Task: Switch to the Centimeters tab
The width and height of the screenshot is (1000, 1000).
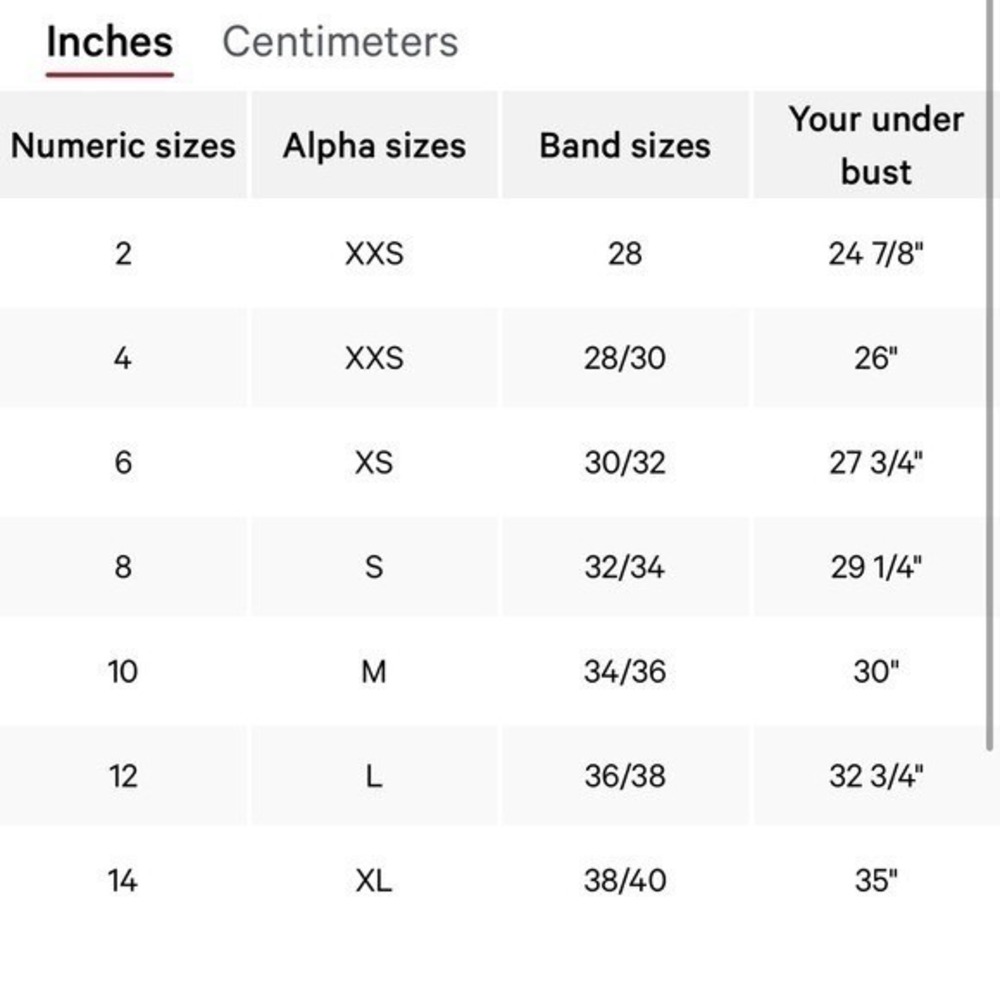Action: tap(342, 41)
